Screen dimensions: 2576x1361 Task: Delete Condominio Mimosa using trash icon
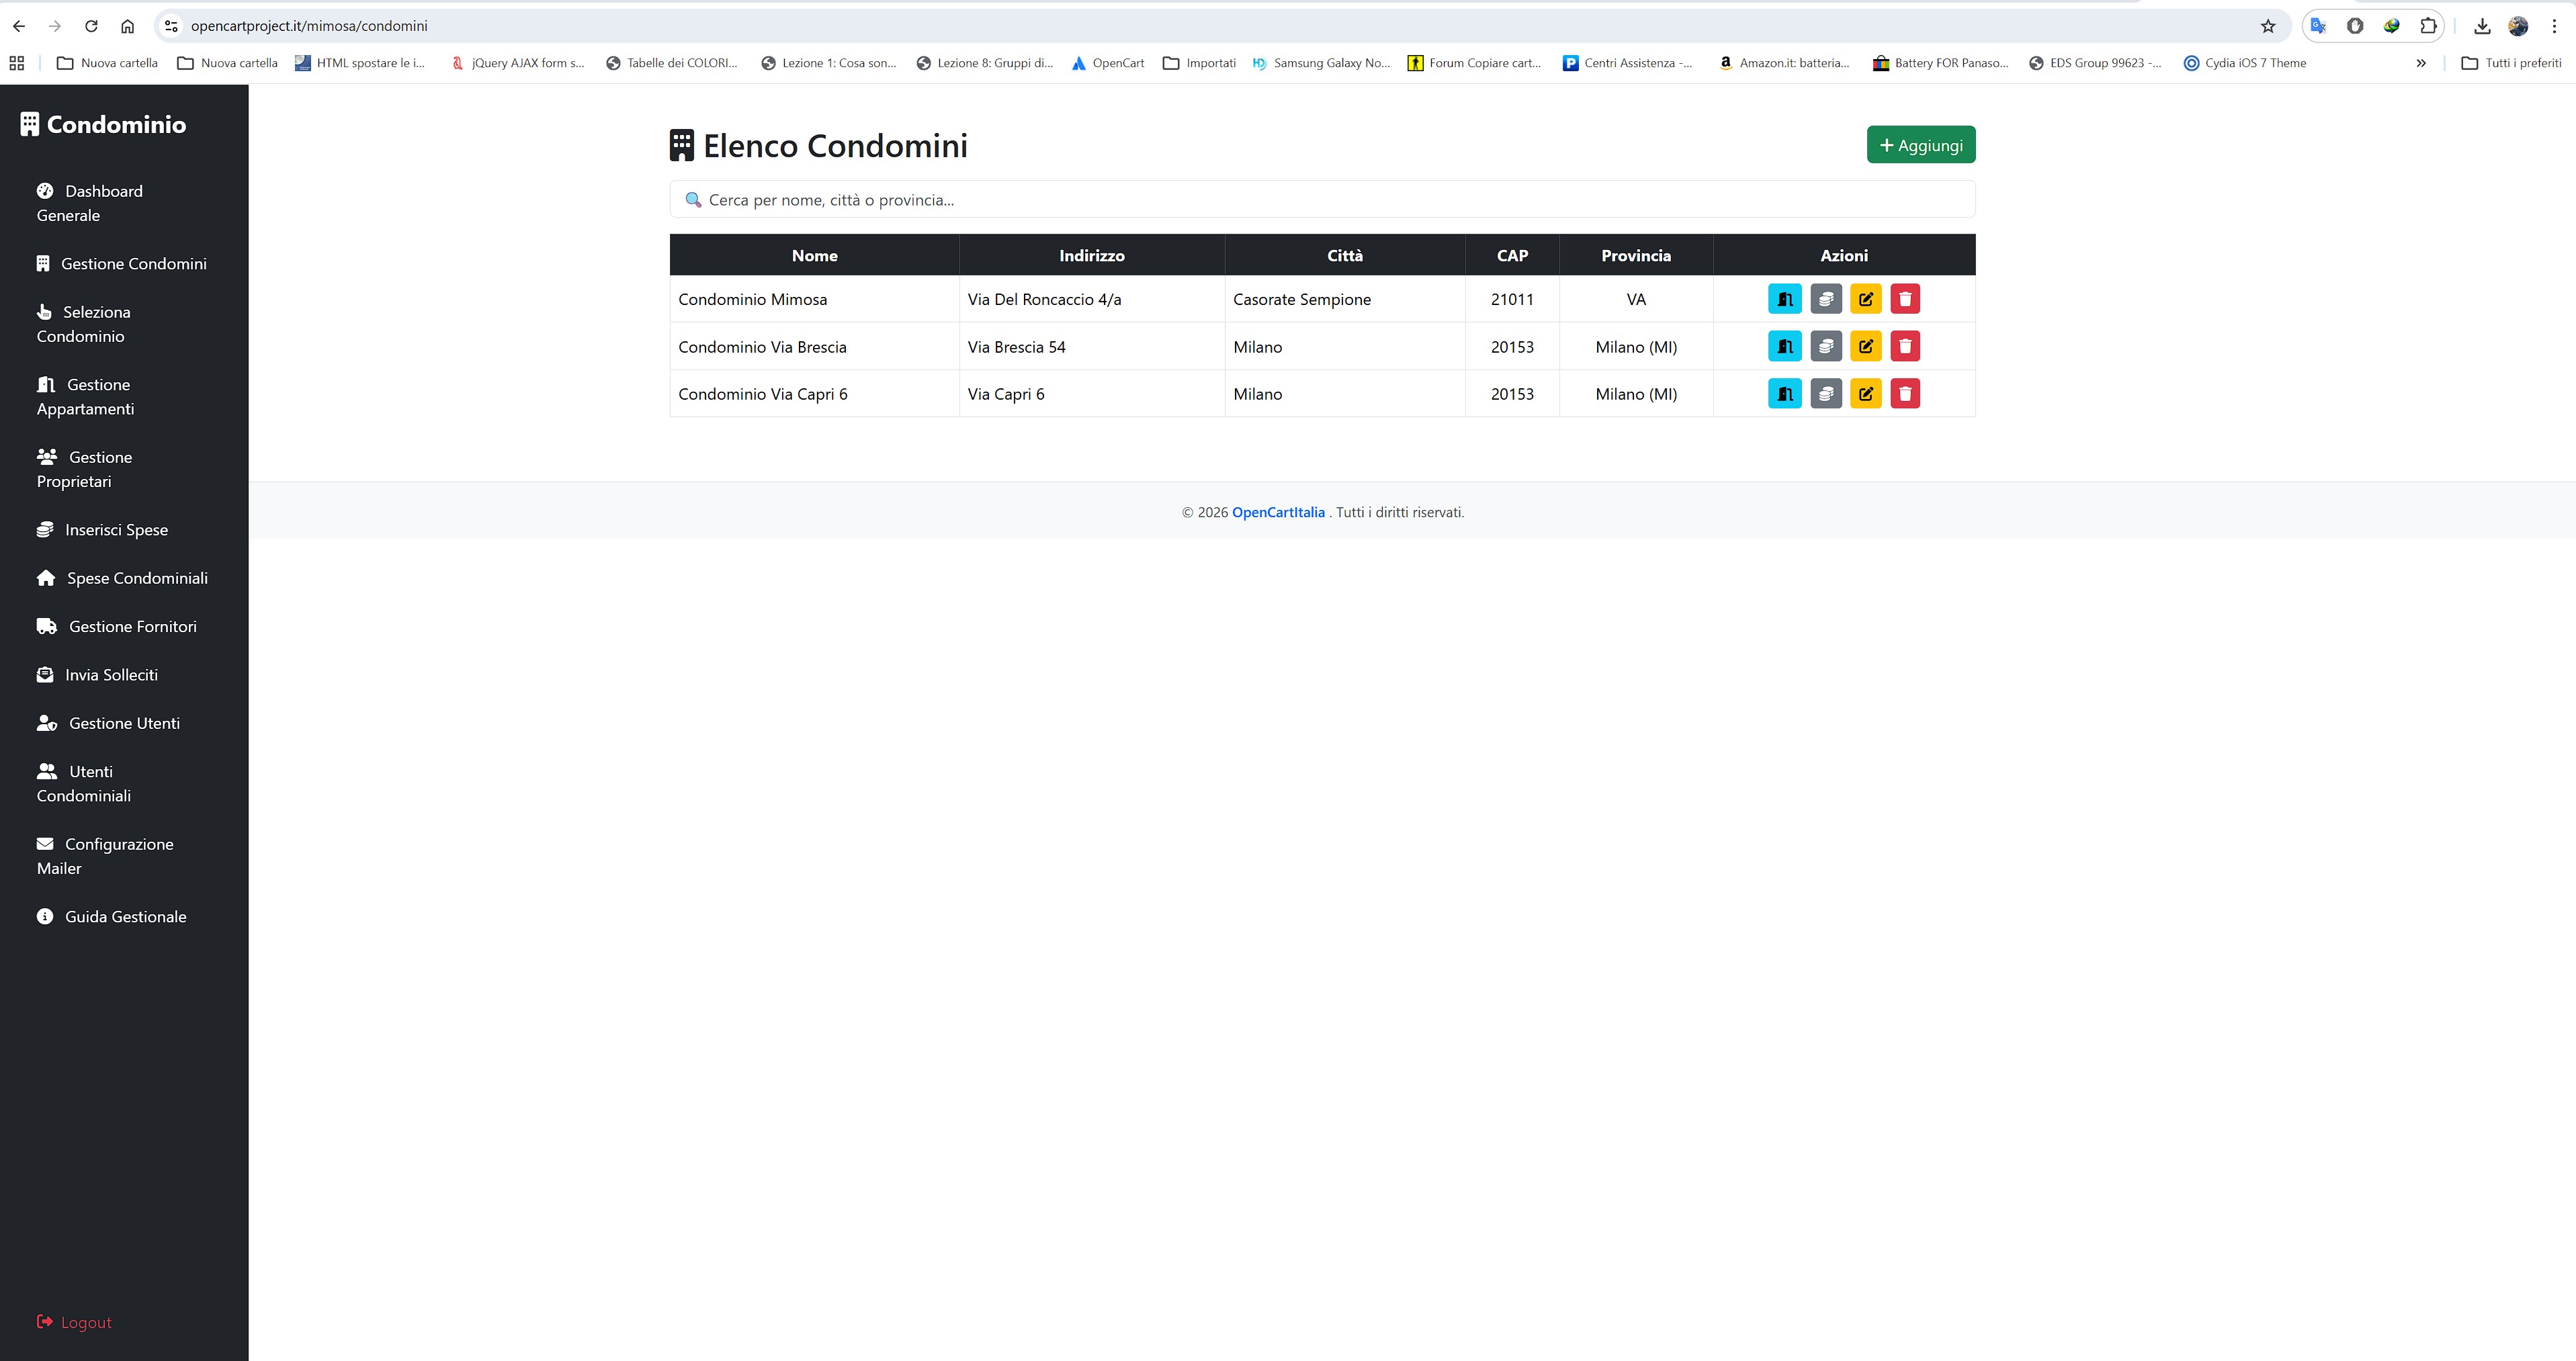point(1904,299)
